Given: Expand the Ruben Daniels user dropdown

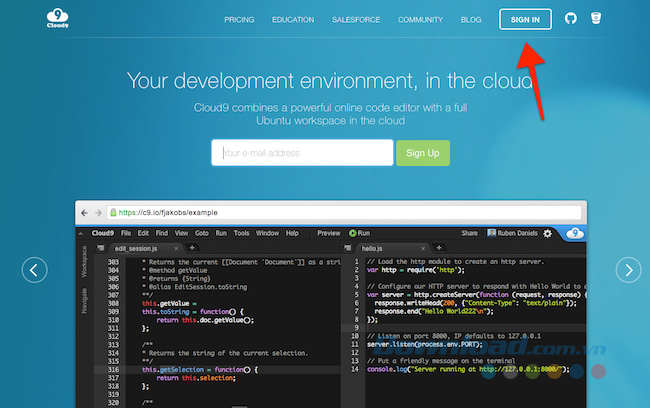Looking at the screenshot, I should point(513,233).
